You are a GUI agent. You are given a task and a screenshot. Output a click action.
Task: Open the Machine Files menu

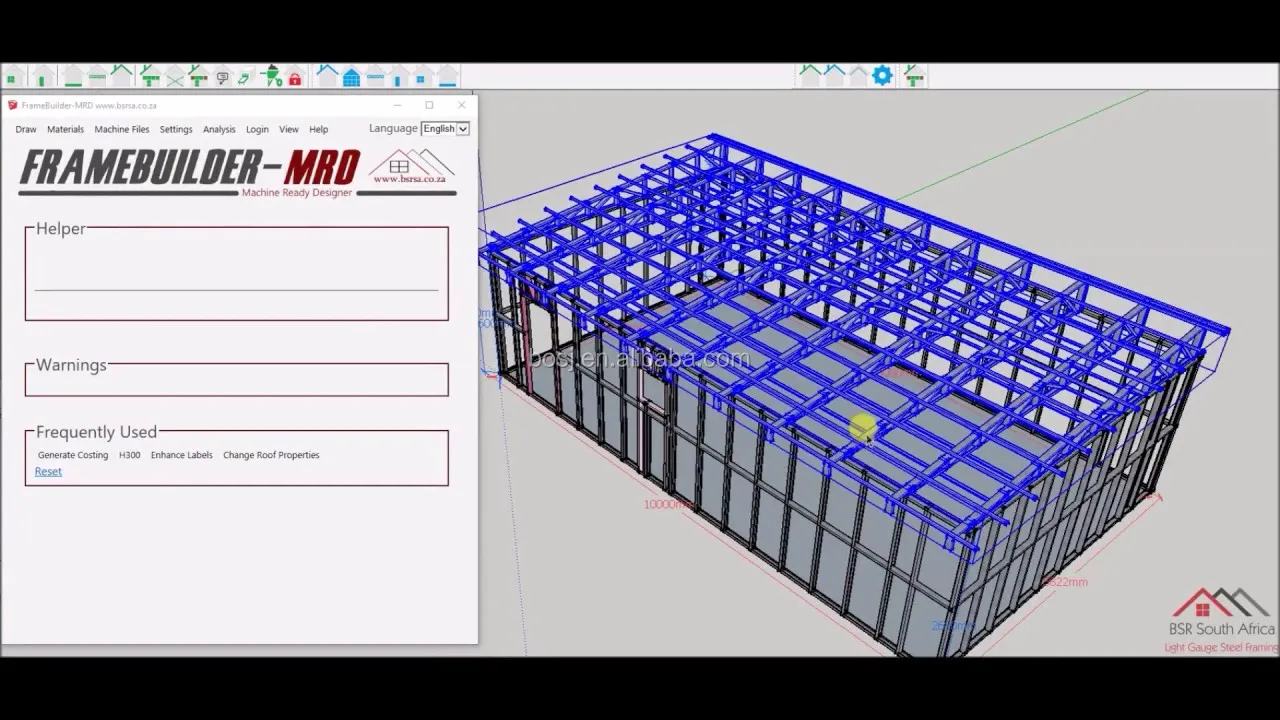(122, 129)
